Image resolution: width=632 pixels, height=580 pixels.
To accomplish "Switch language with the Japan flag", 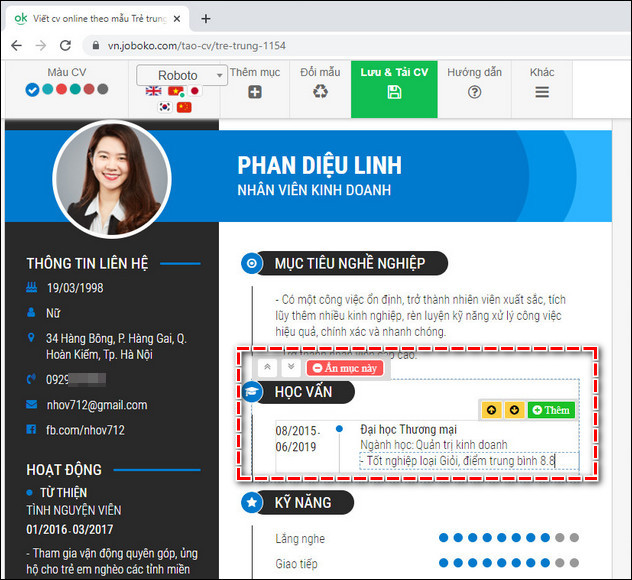I will pyautogui.click(x=195, y=91).
